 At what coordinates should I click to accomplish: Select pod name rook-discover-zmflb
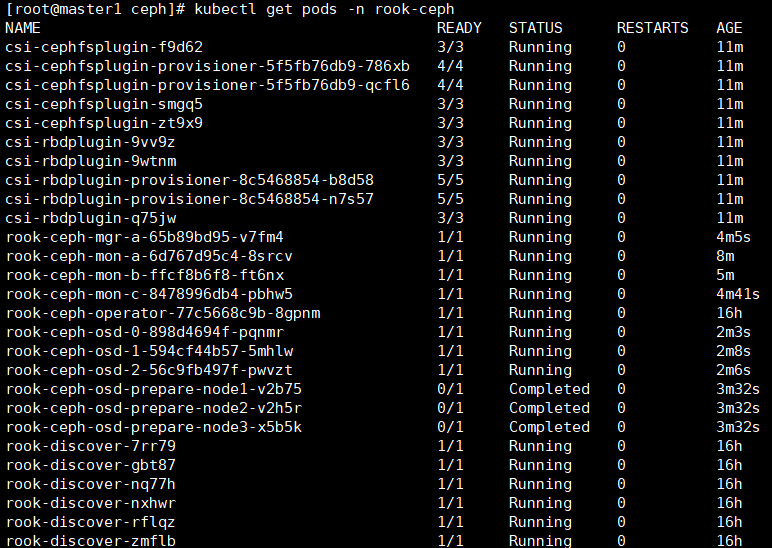pyautogui.click(x=90, y=541)
